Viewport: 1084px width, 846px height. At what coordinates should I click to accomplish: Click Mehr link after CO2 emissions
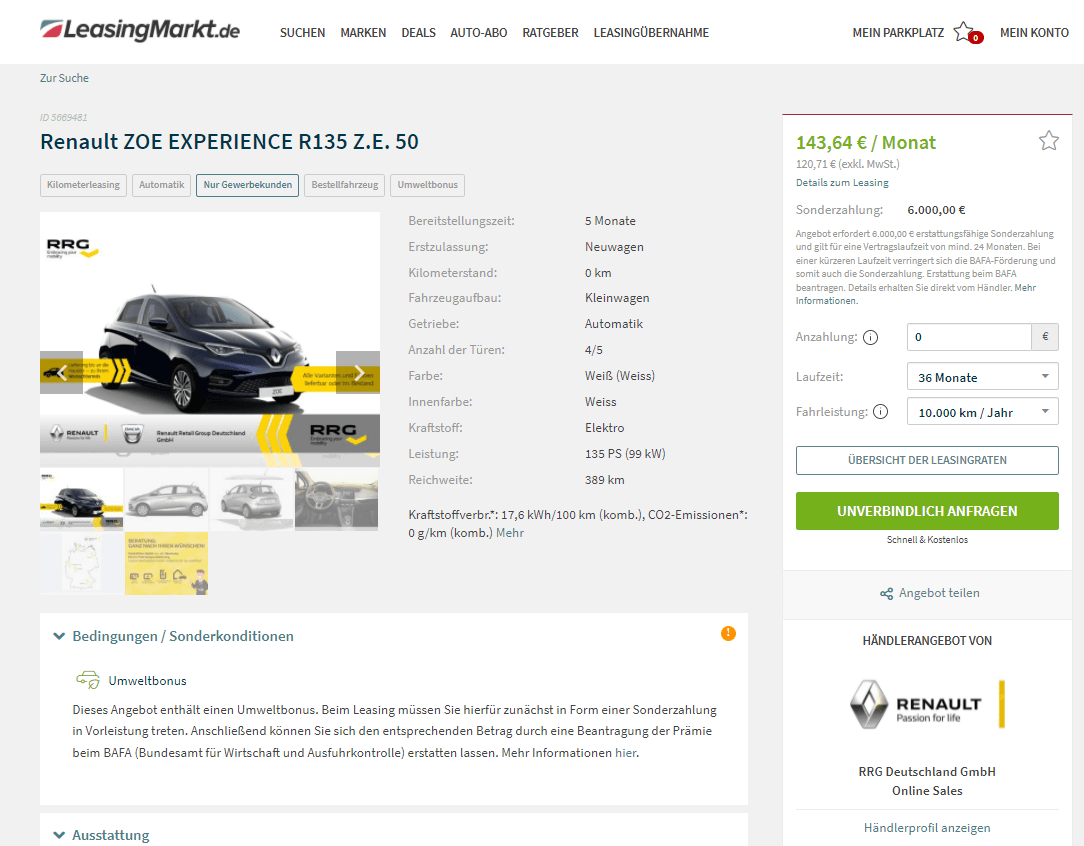click(510, 533)
